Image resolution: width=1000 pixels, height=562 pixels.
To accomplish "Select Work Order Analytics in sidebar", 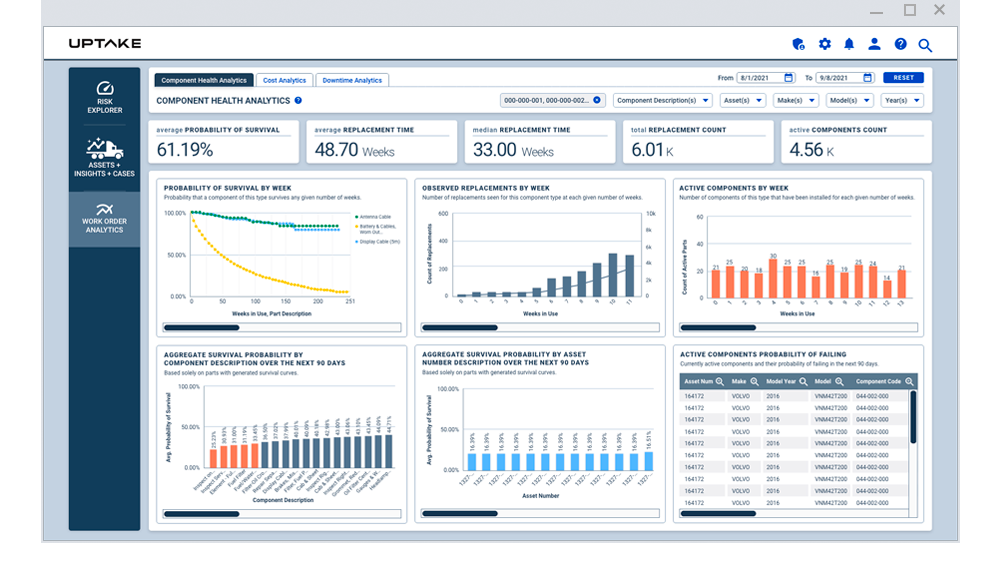I will [104, 219].
